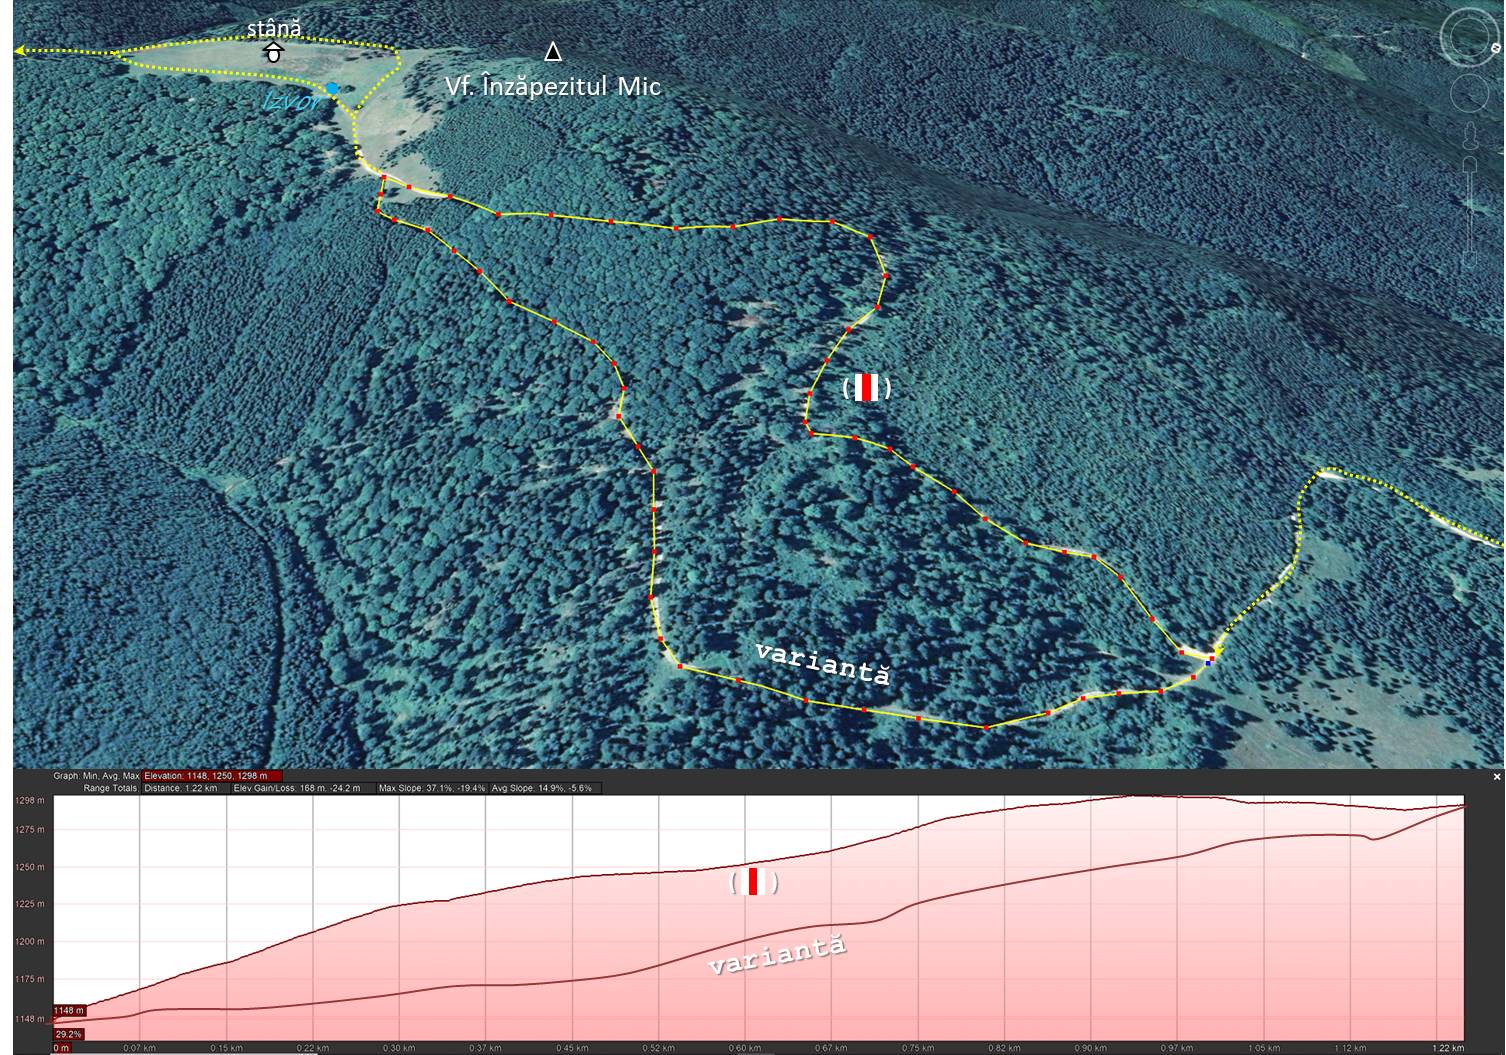Click the Street View pegman icon
This screenshot has height=1055, width=1506.
click(1469, 135)
